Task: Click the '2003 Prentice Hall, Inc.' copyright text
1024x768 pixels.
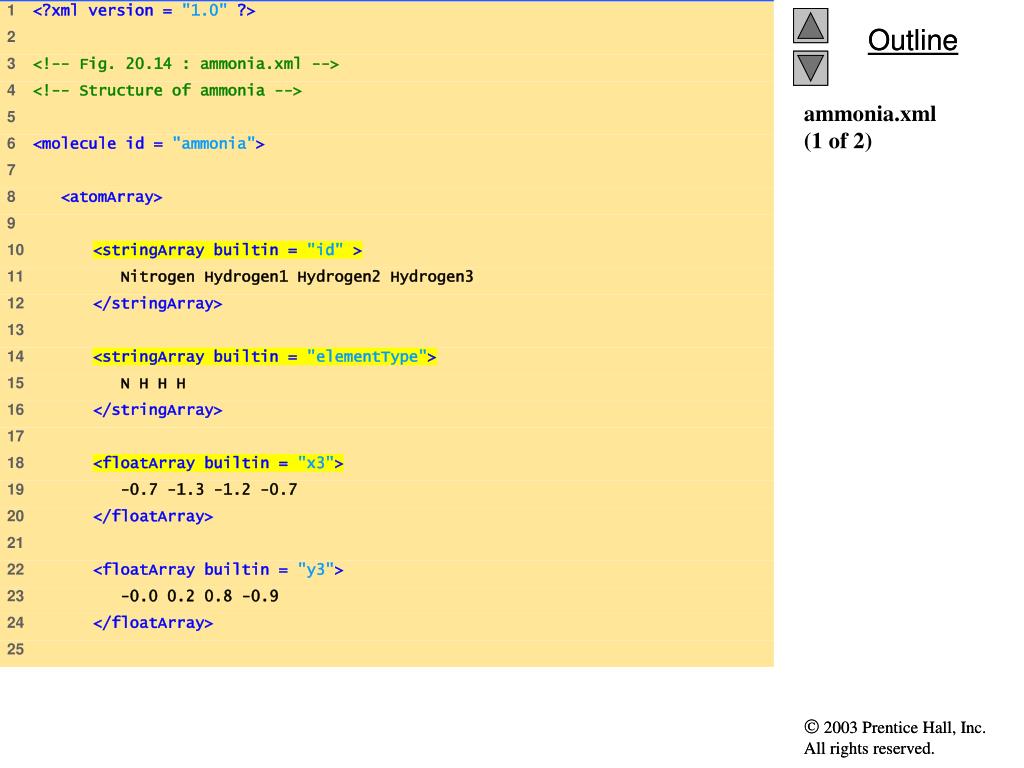Action: point(895,728)
